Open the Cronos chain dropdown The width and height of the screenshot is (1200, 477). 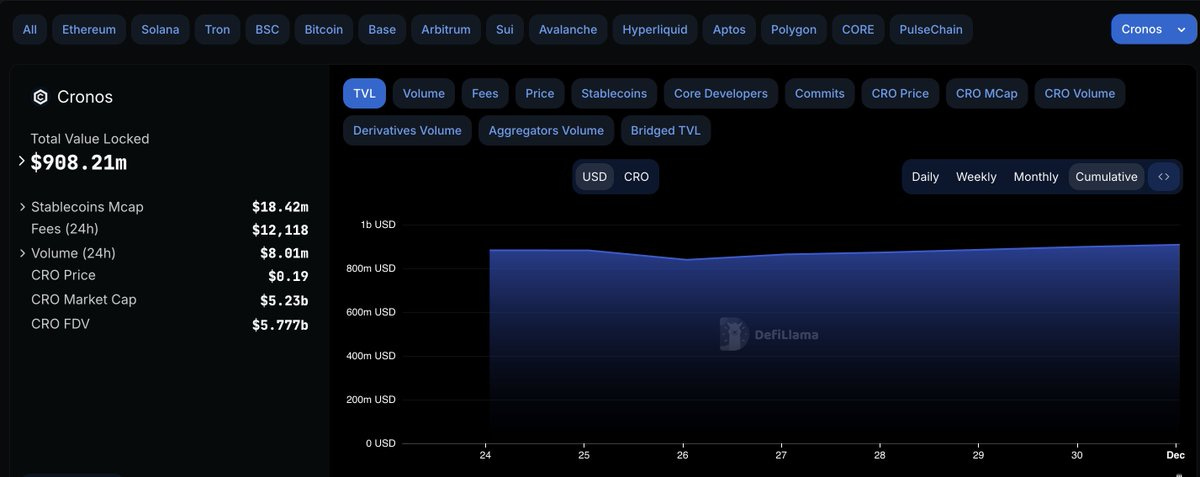point(1153,29)
